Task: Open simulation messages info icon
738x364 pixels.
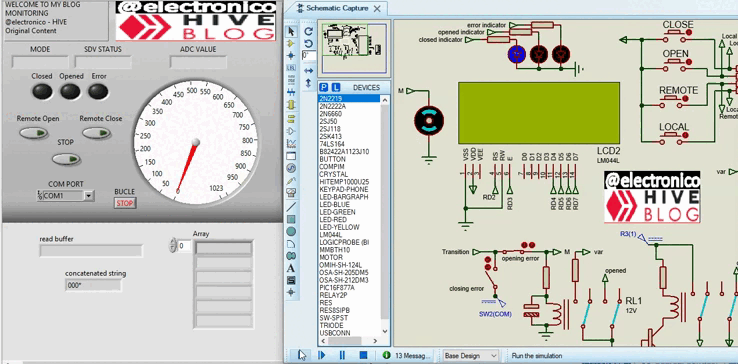Action: 386,355
